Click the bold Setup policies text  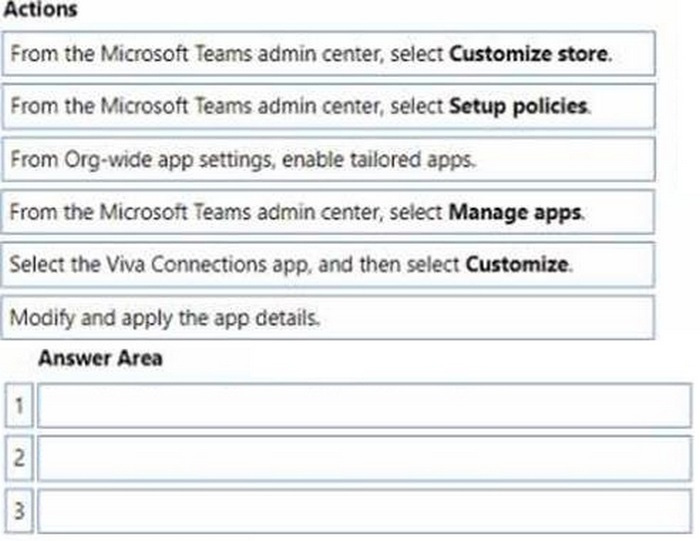tap(518, 107)
